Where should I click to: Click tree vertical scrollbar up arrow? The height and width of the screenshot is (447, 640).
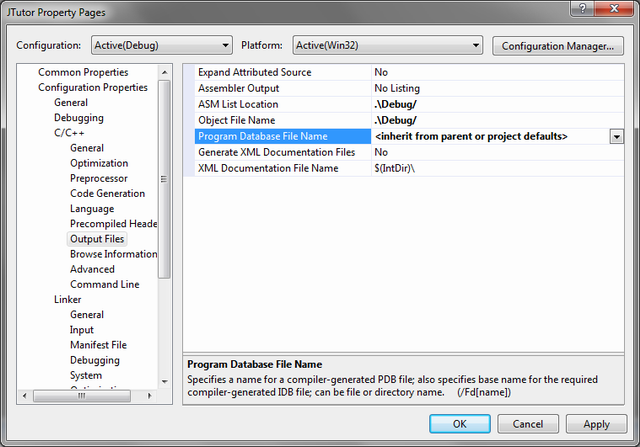point(164,72)
